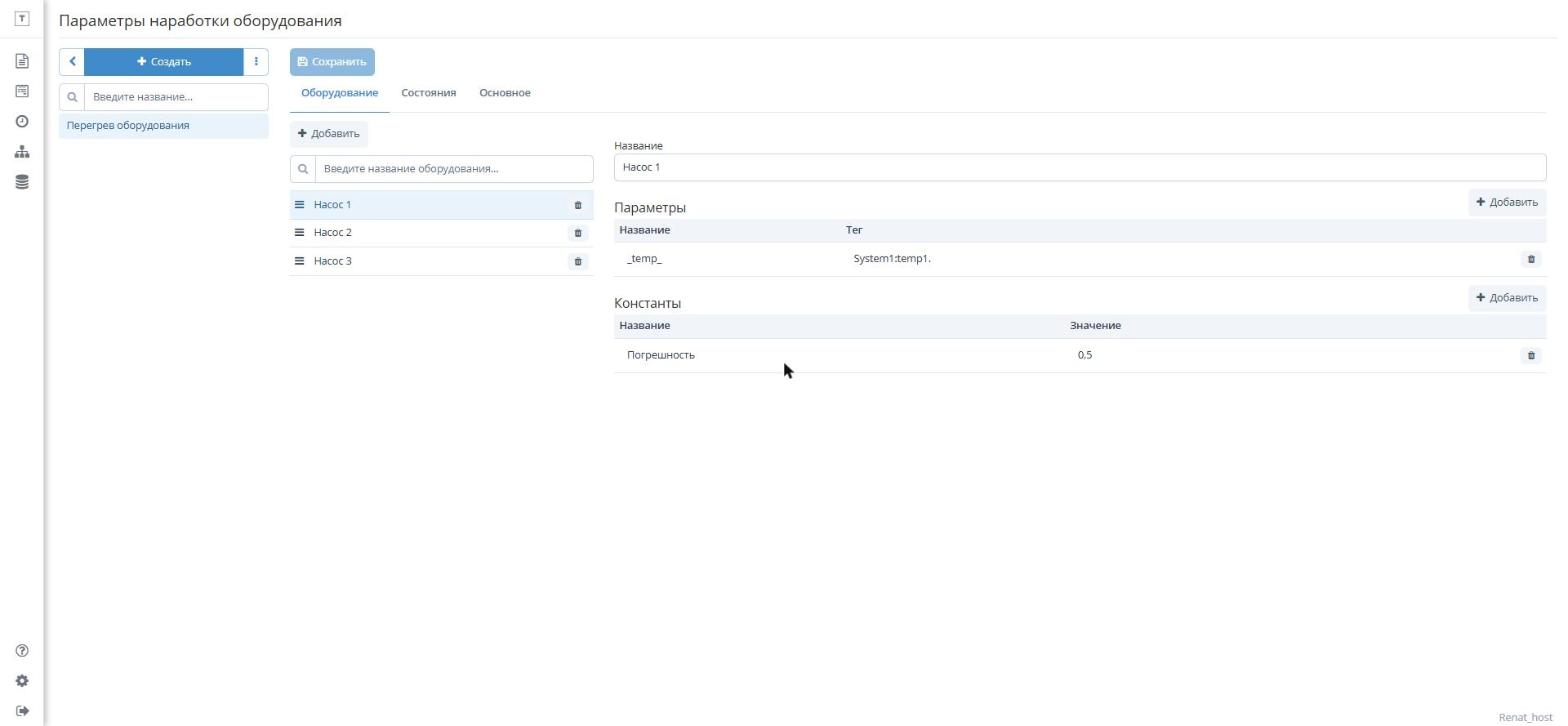The width and height of the screenshot is (1568, 726).
Task: Delete Насос 2 with its trash icon
Action: point(578,233)
